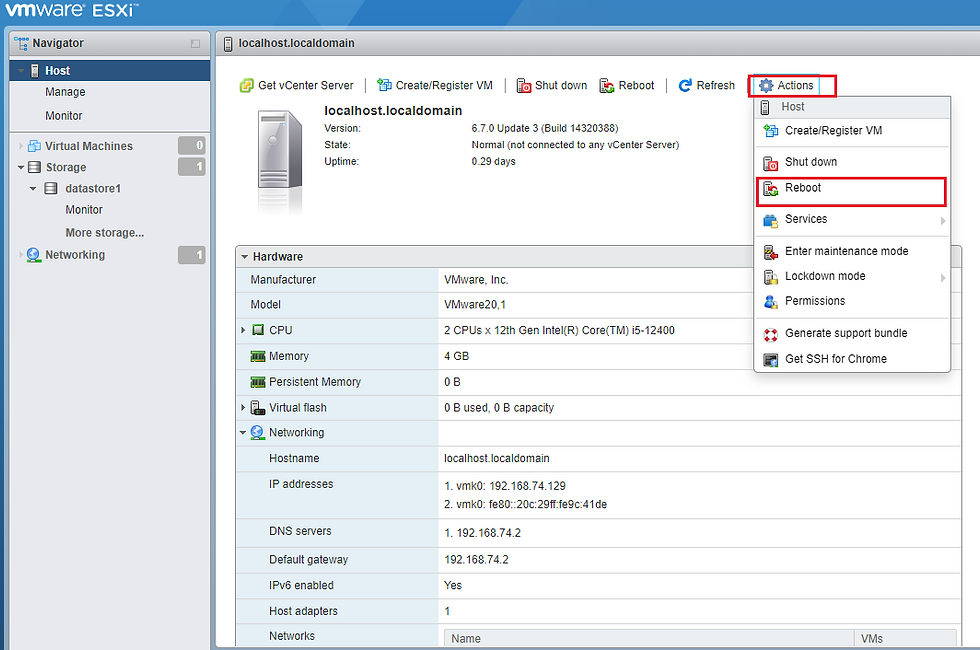Select the datastore1 tree label
980x650 pixels.
click(x=93, y=189)
